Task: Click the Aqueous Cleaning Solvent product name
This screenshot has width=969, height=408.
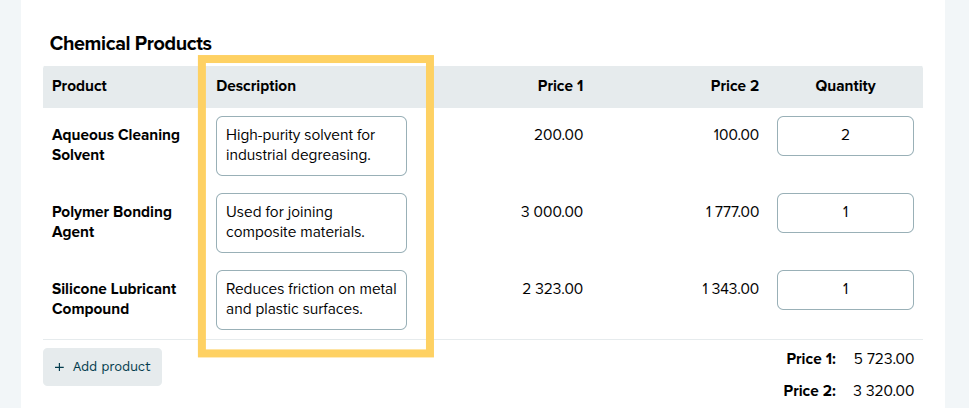Action: (116, 145)
